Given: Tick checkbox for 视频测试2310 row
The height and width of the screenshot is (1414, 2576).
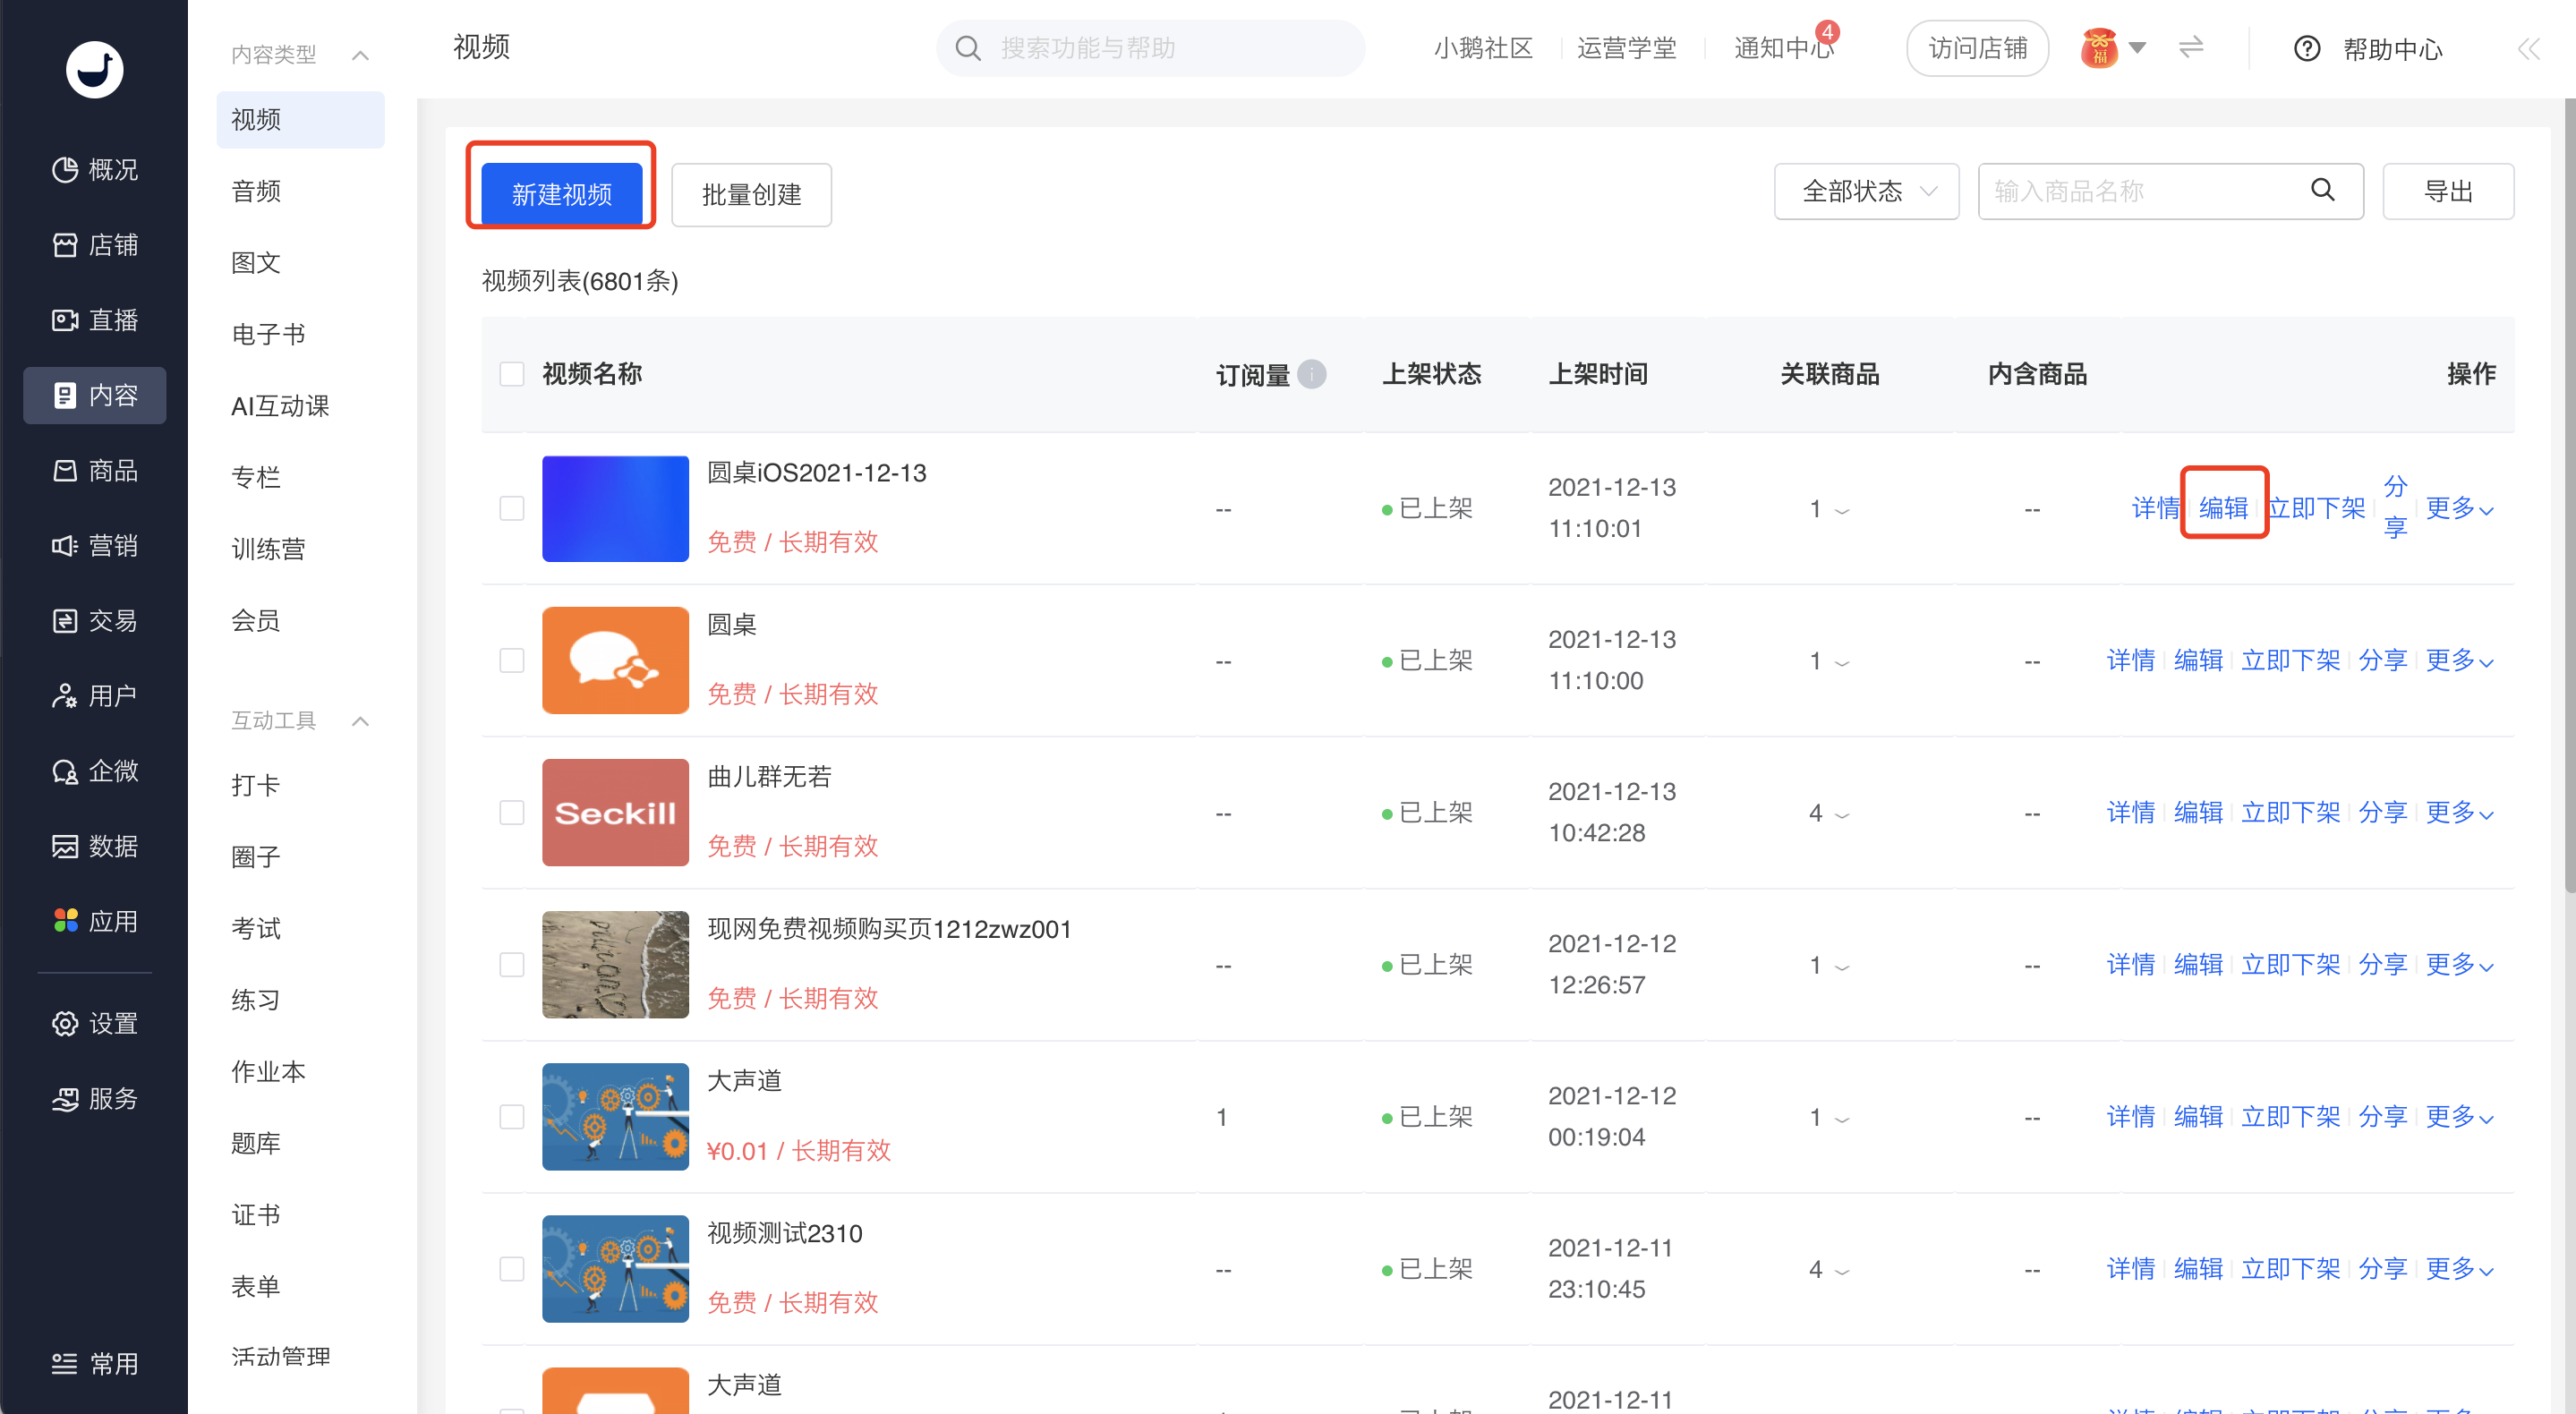Looking at the screenshot, I should point(511,1268).
